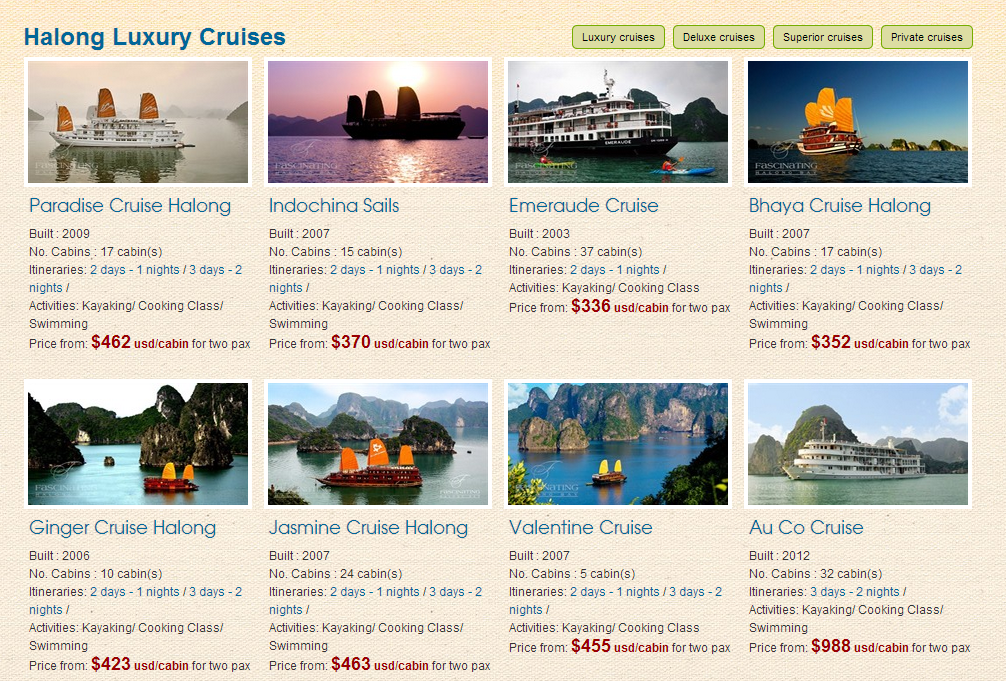The height and width of the screenshot is (681, 1006).
Task: Open the Private cruises tab
Action: point(926,37)
